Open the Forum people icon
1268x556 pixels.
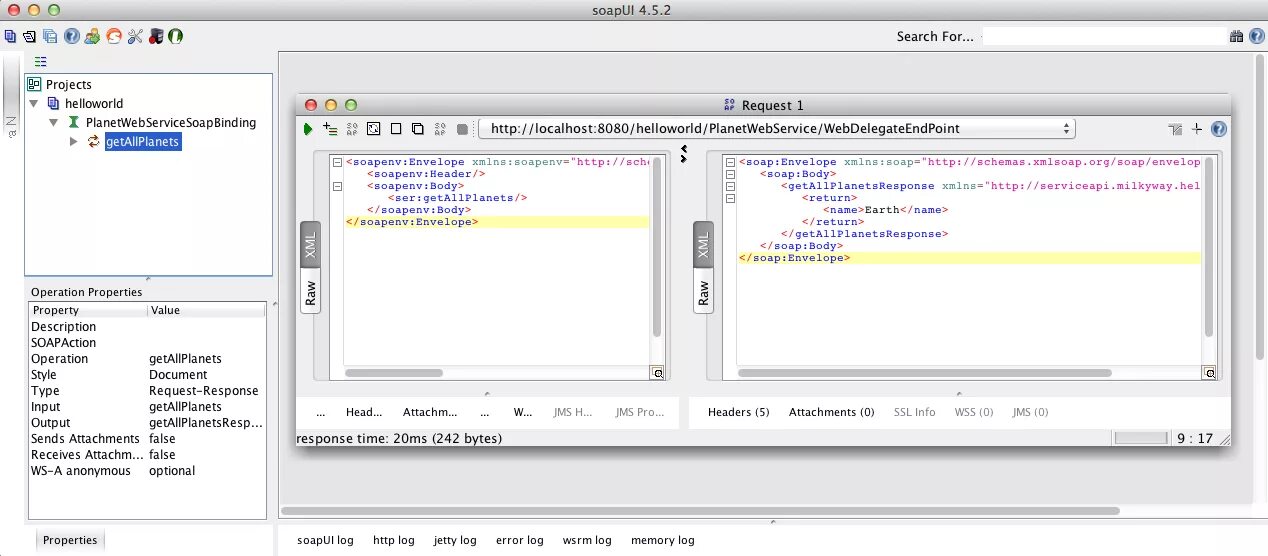(x=92, y=36)
